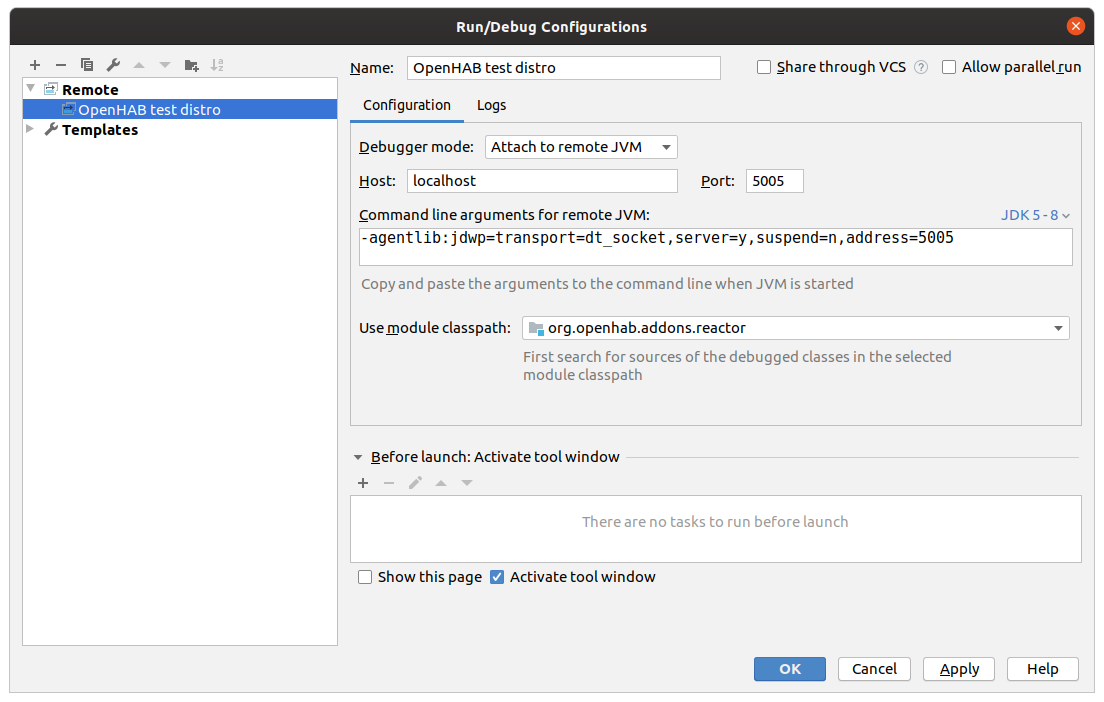Viewport: 1104px width, 702px height.
Task: Open the Help dialog
Action: pos(1042,669)
